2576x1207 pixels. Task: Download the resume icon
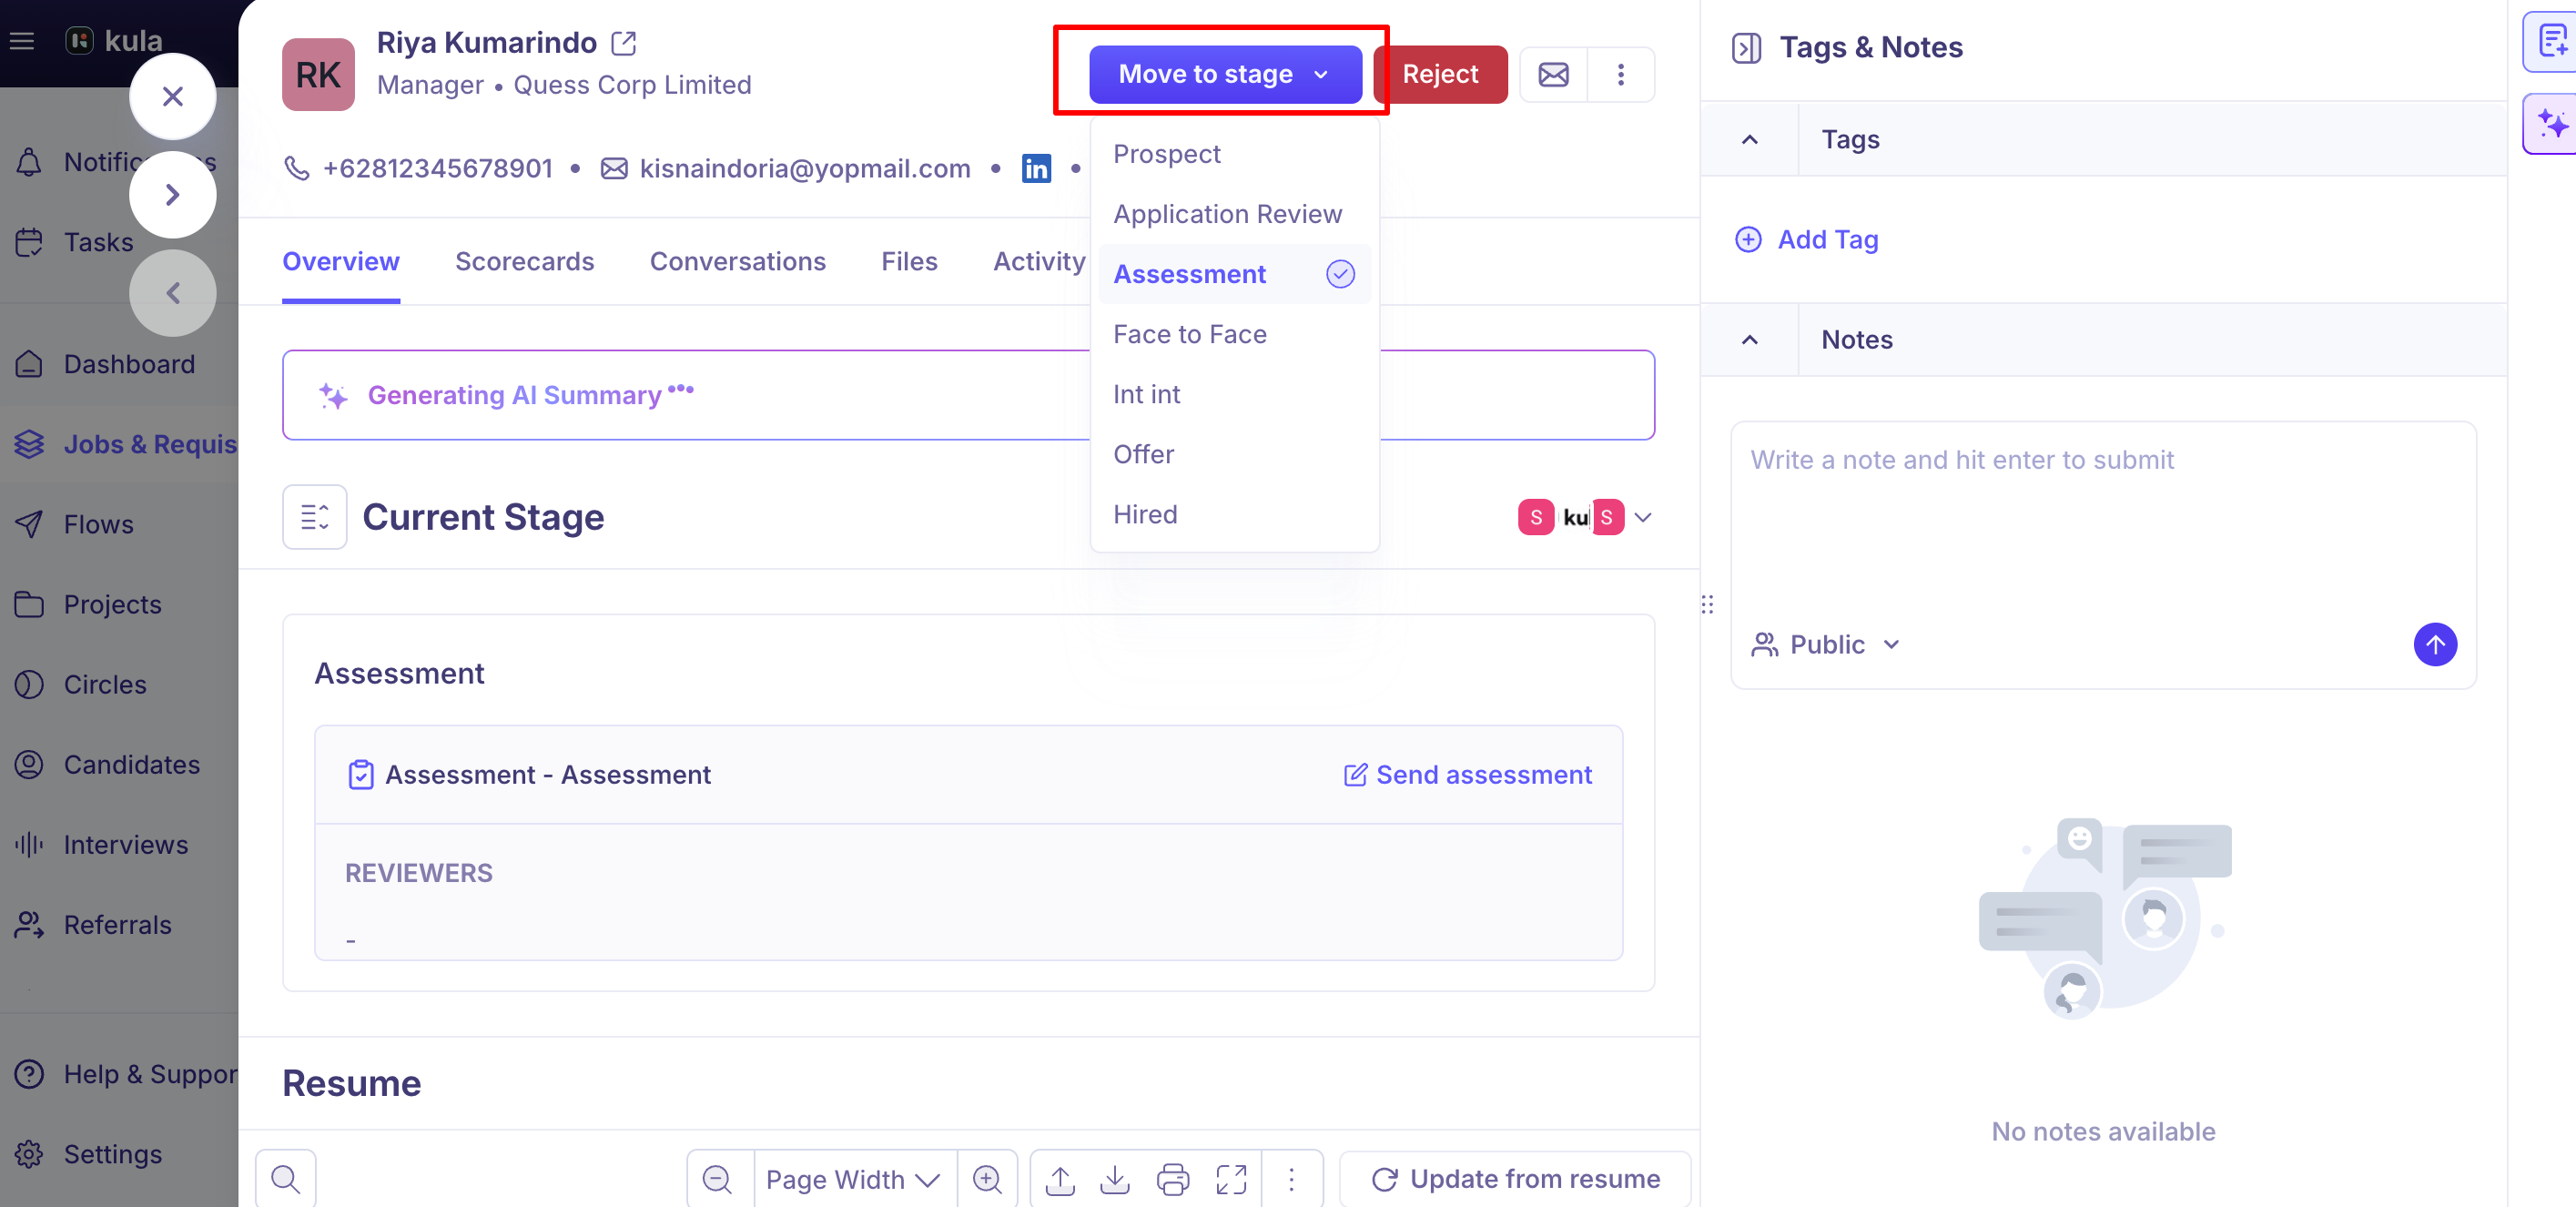tap(1115, 1180)
